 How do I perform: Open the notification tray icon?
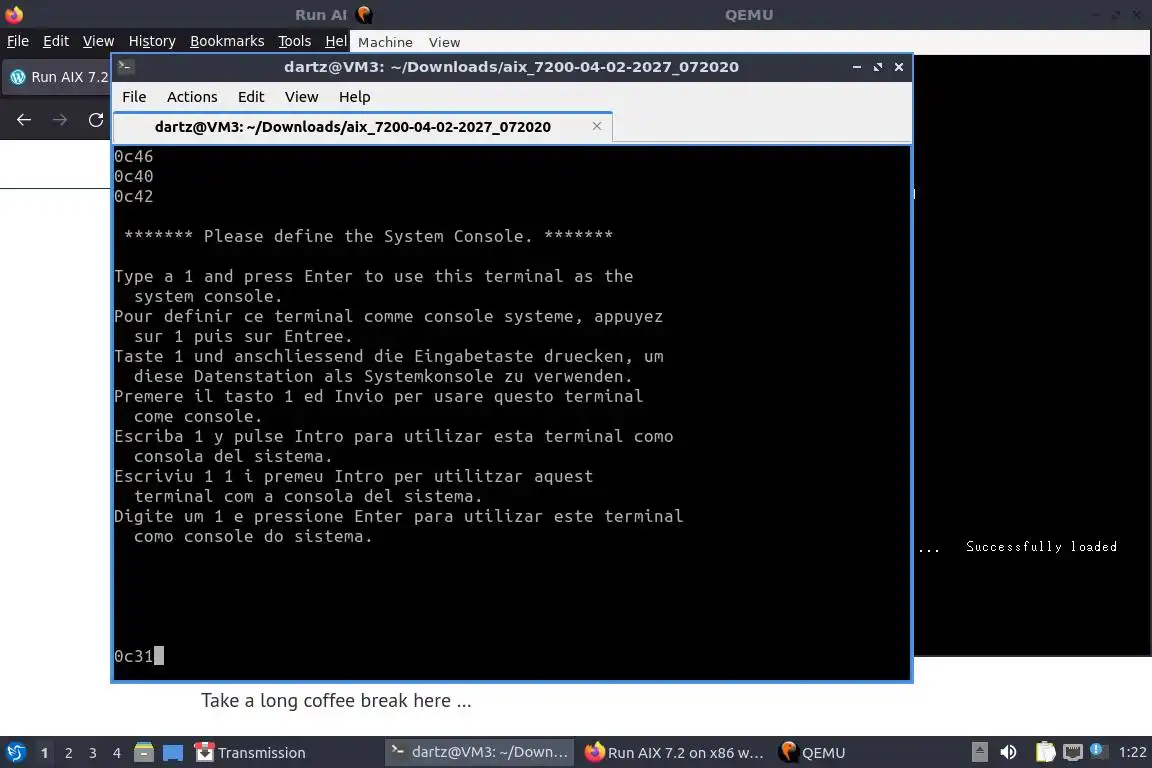(1098, 750)
